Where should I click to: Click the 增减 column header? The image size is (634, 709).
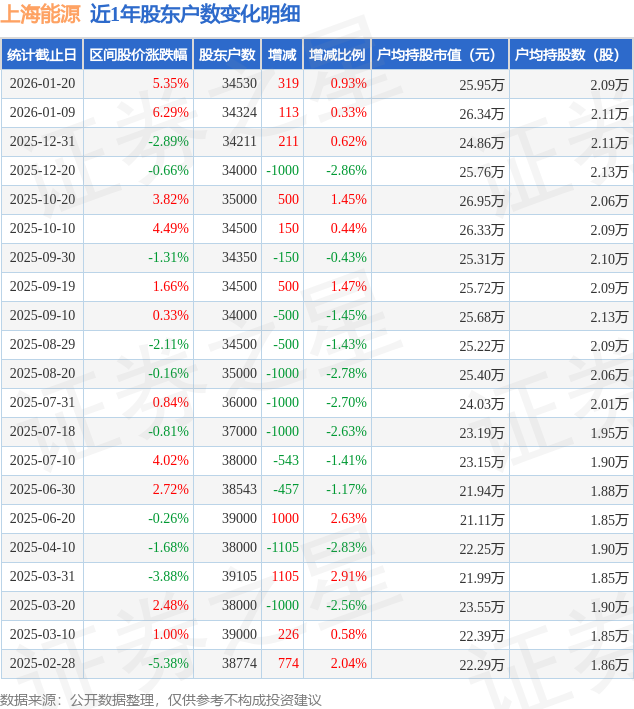283,55
